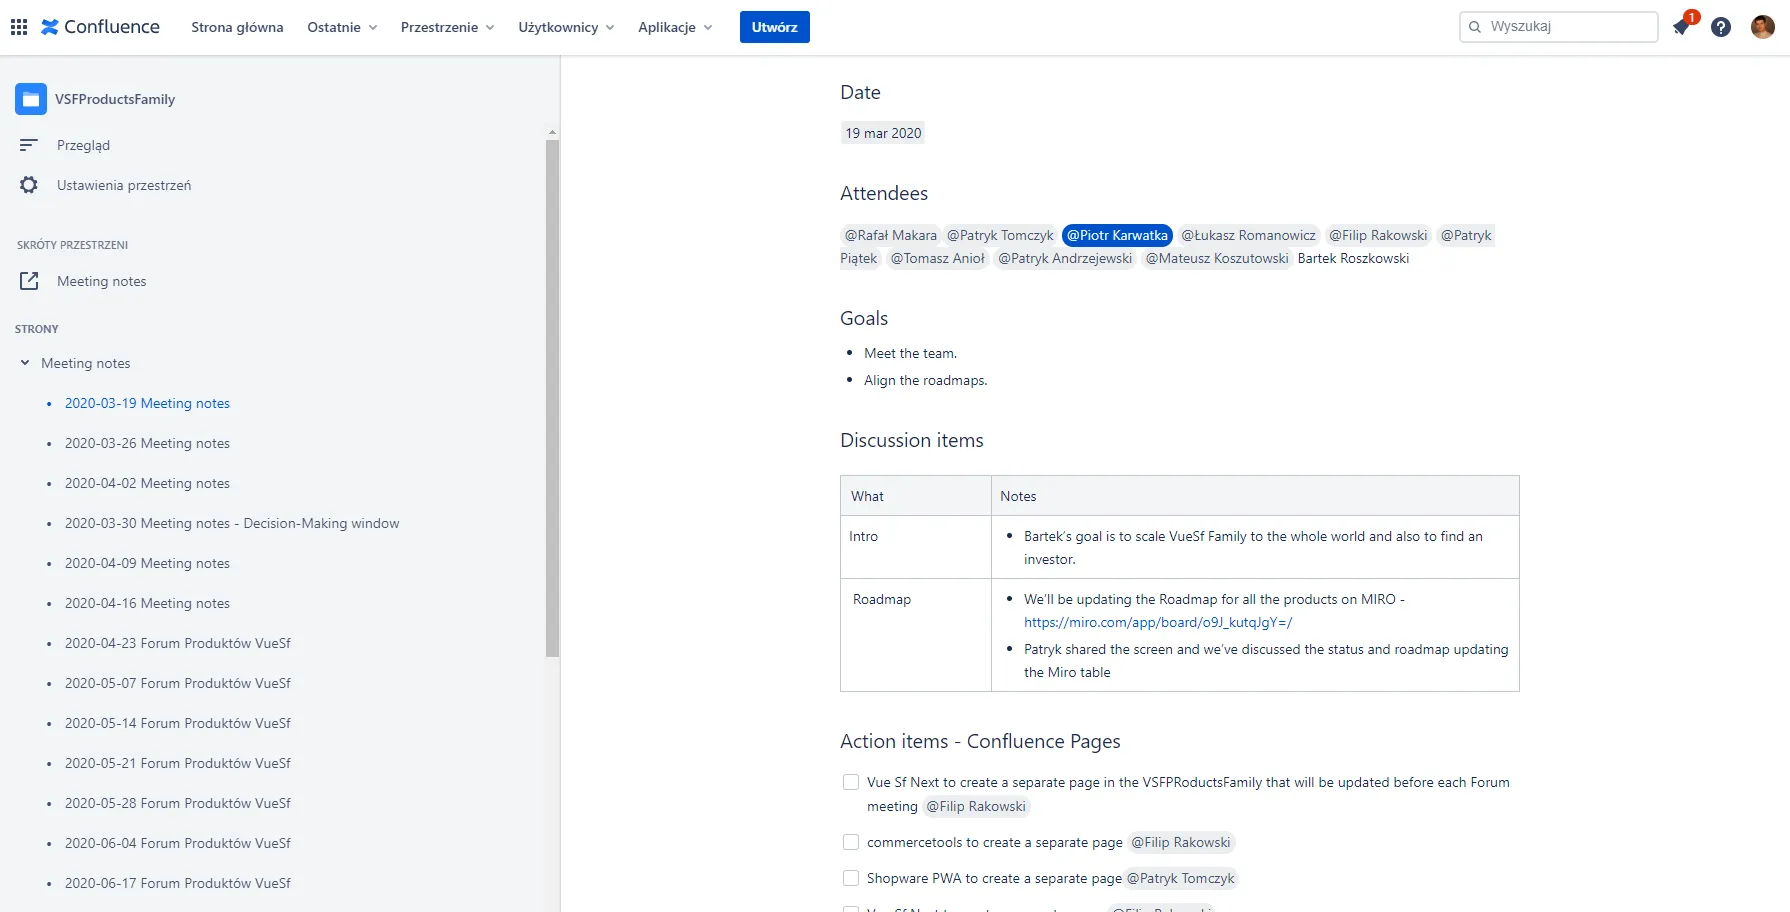The image size is (1790, 912).
Task: Click the Confluence logo
Action: tap(100, 27)
